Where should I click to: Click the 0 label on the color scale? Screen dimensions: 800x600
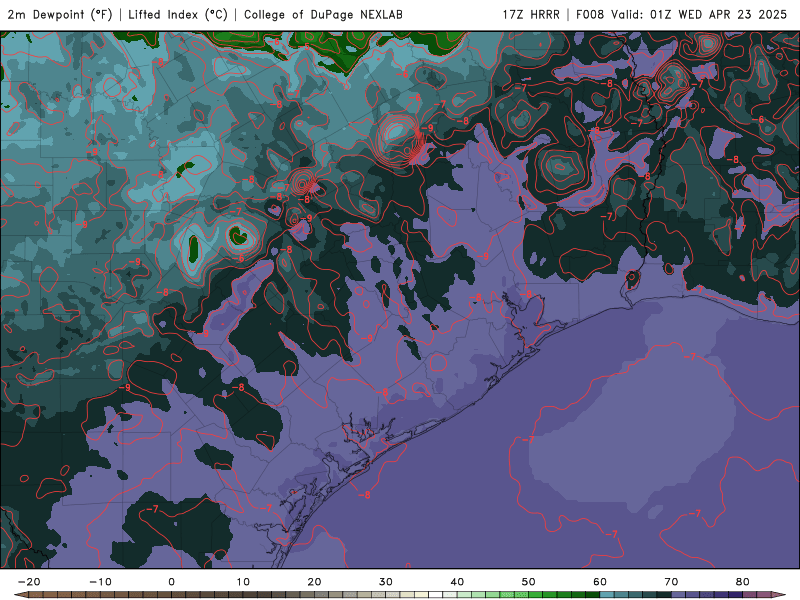[x=171, y=582]
